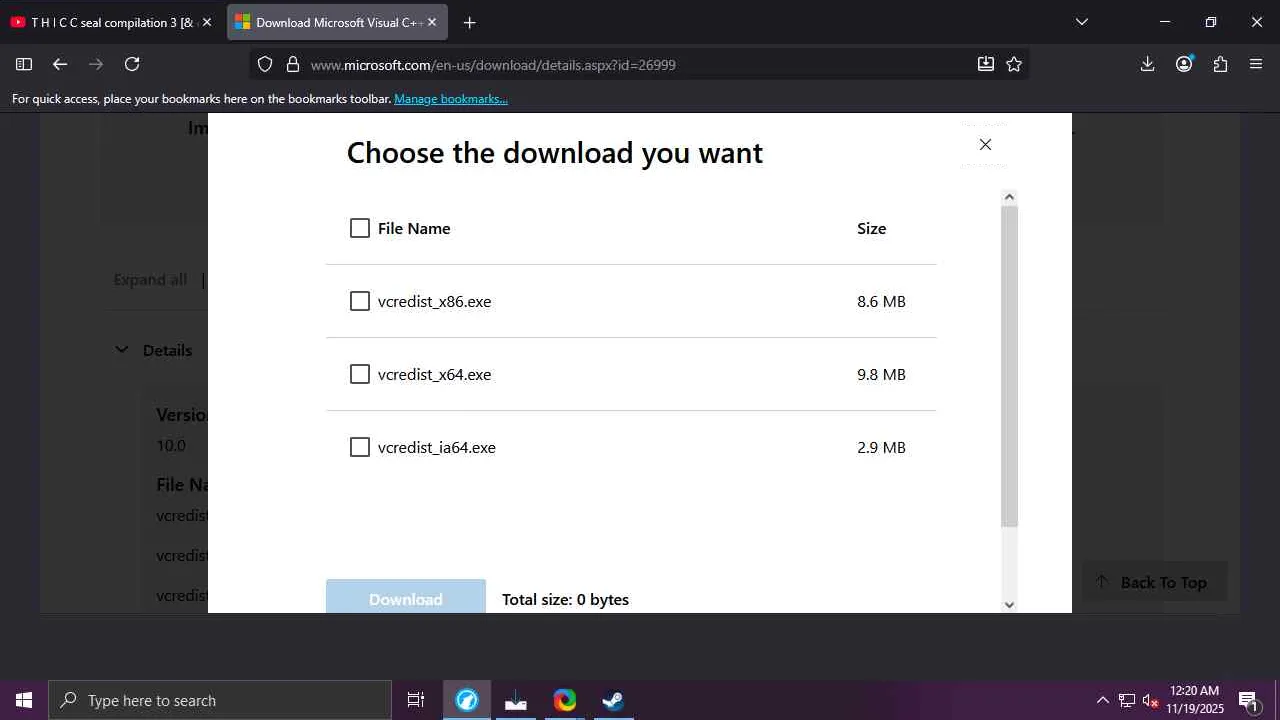Open the browser hamburger menu
Image resolution: width=1280 pixels, height=720 pixels.
pyautogui.click(x=1256, y=64)
